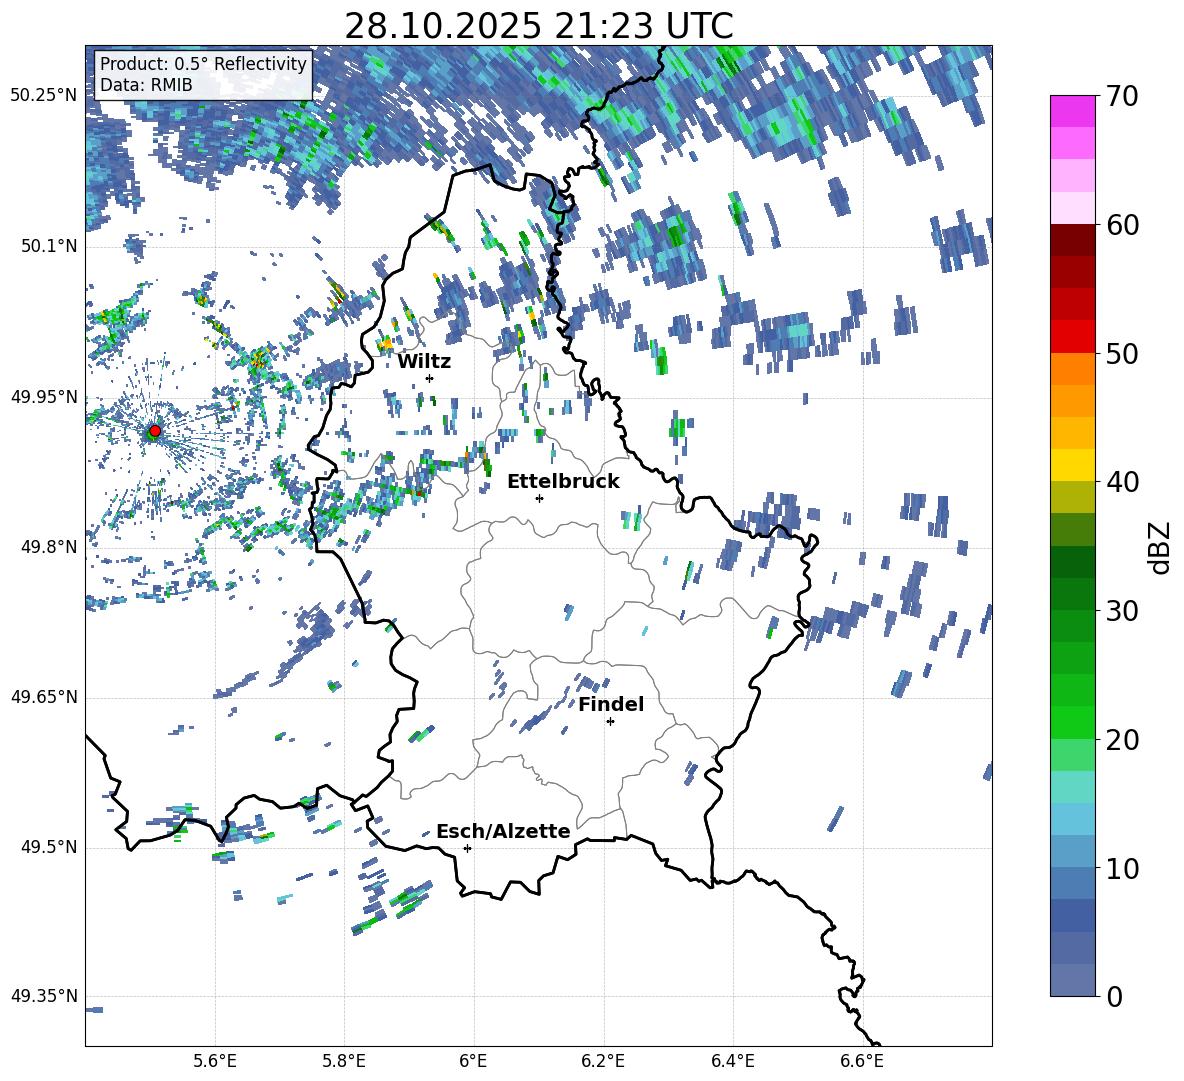This screenshot has height=1081, width=1184.
Task: Click the colorbar tick label '20'
Action: coord(1122,740)
